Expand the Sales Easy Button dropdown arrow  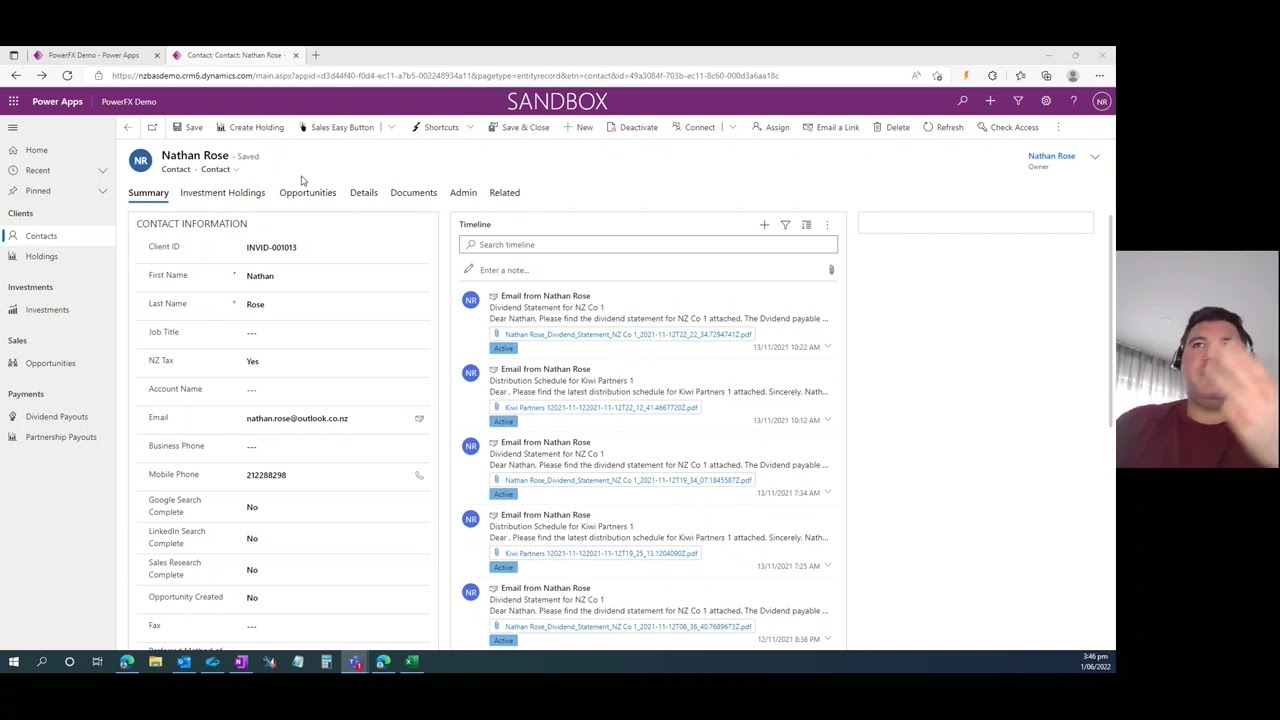click(391, 127)
